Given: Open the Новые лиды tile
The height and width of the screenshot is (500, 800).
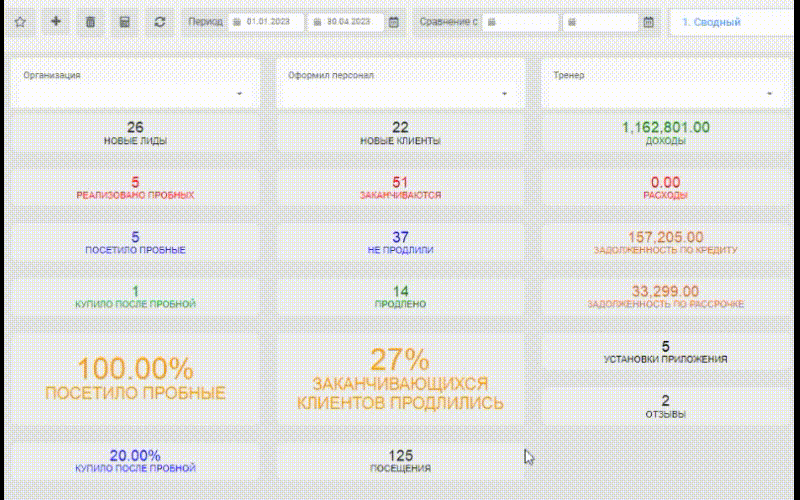Looking at the screenshot, I should coord(135,133).
